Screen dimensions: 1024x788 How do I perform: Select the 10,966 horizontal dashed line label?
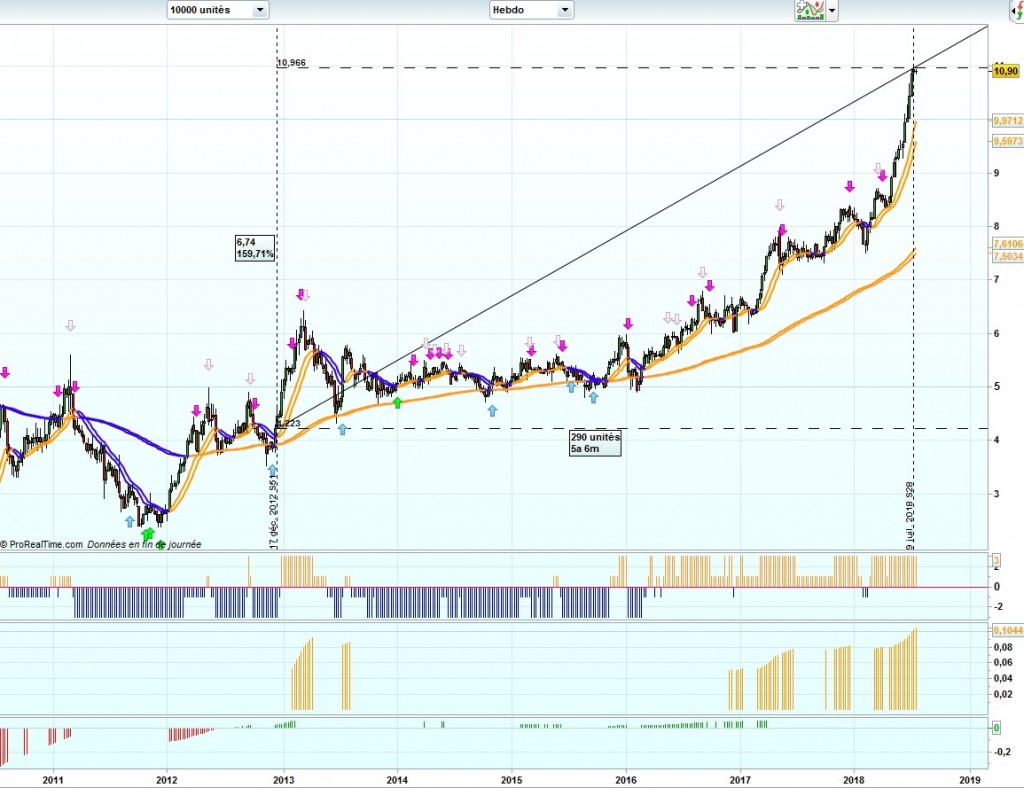tap(291, 63)
